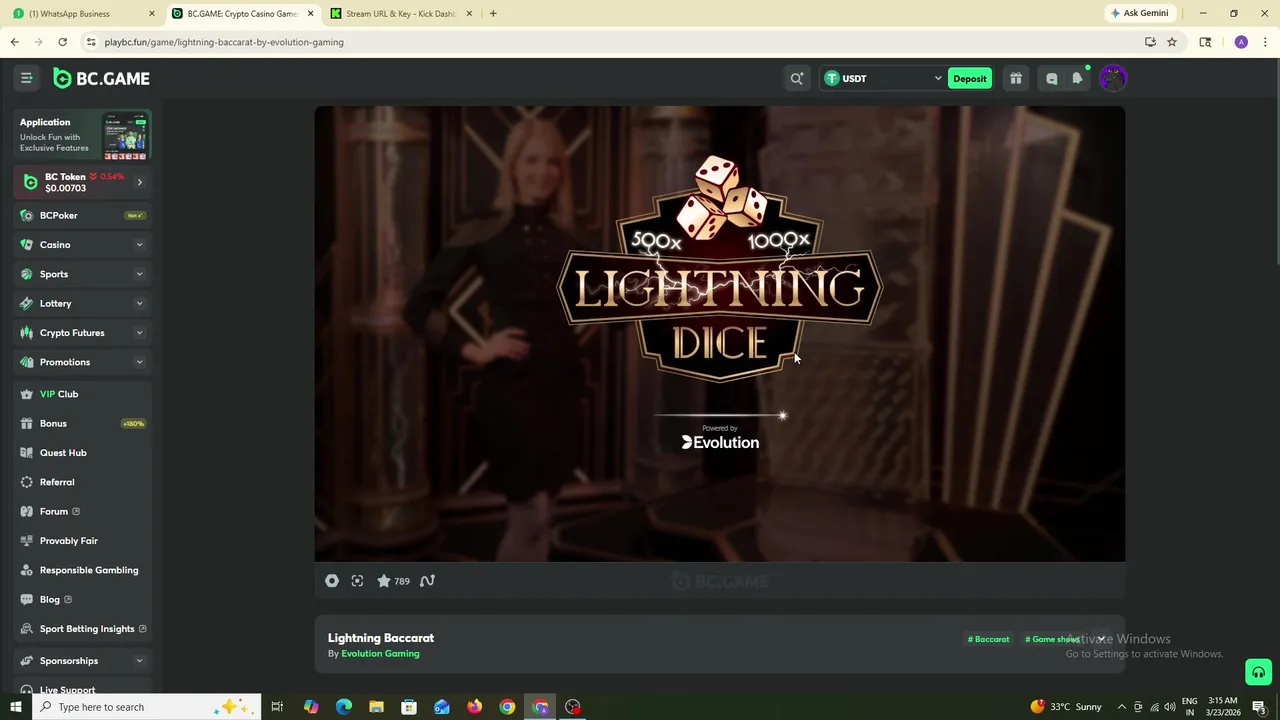This screenshot has width=1280, height=720.
Task: Click the # Baccarat tag
Action: click(988, 639)
